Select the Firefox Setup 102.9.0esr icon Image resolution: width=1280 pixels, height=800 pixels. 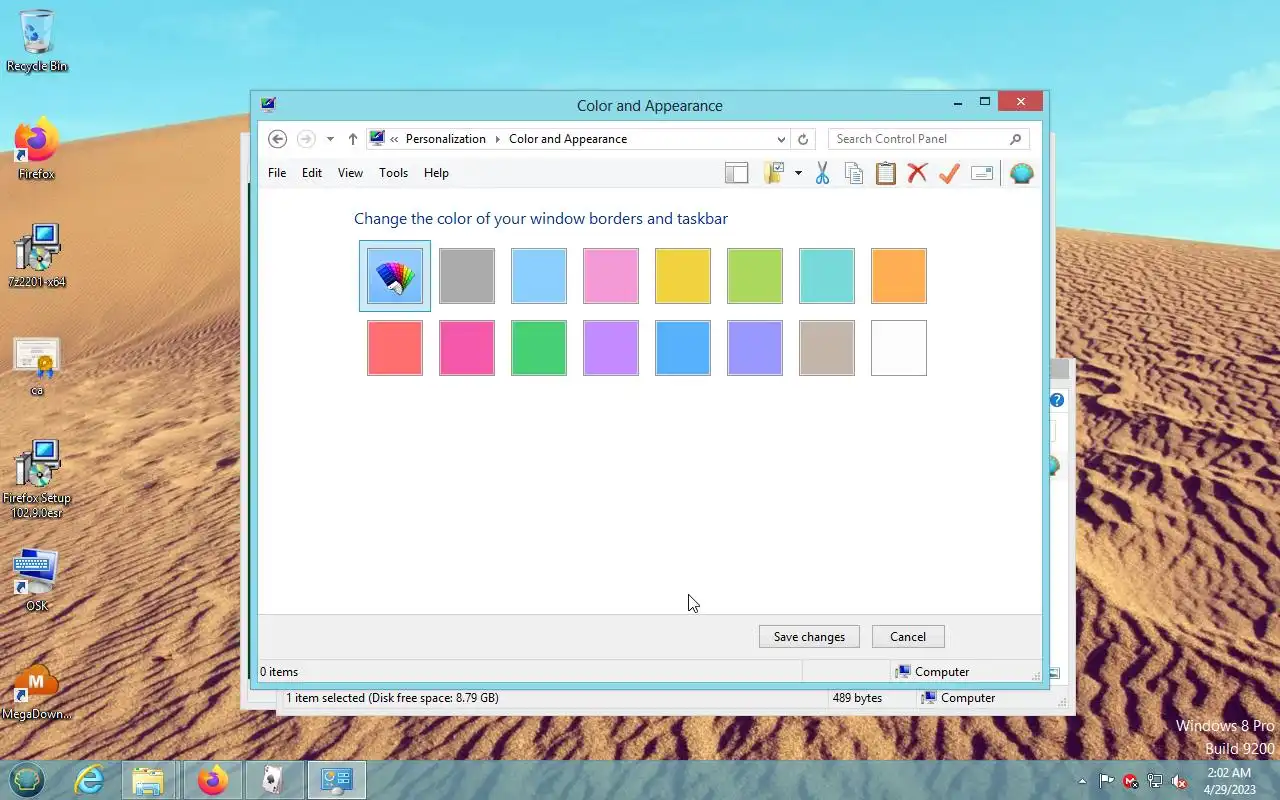click(37, 478)
